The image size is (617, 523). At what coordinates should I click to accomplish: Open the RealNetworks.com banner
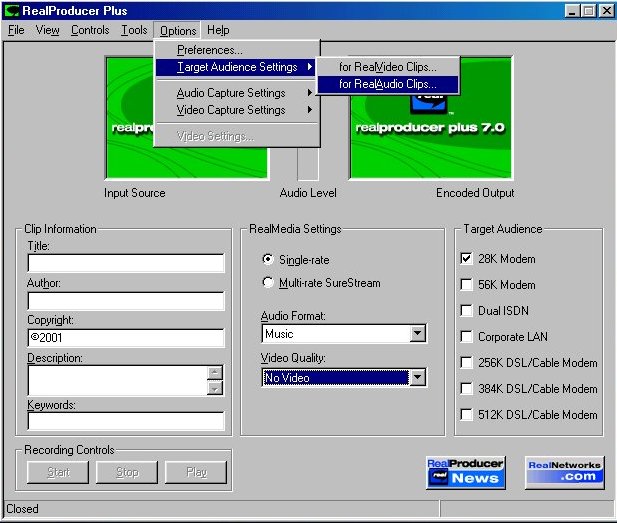(x=564, y=472)
